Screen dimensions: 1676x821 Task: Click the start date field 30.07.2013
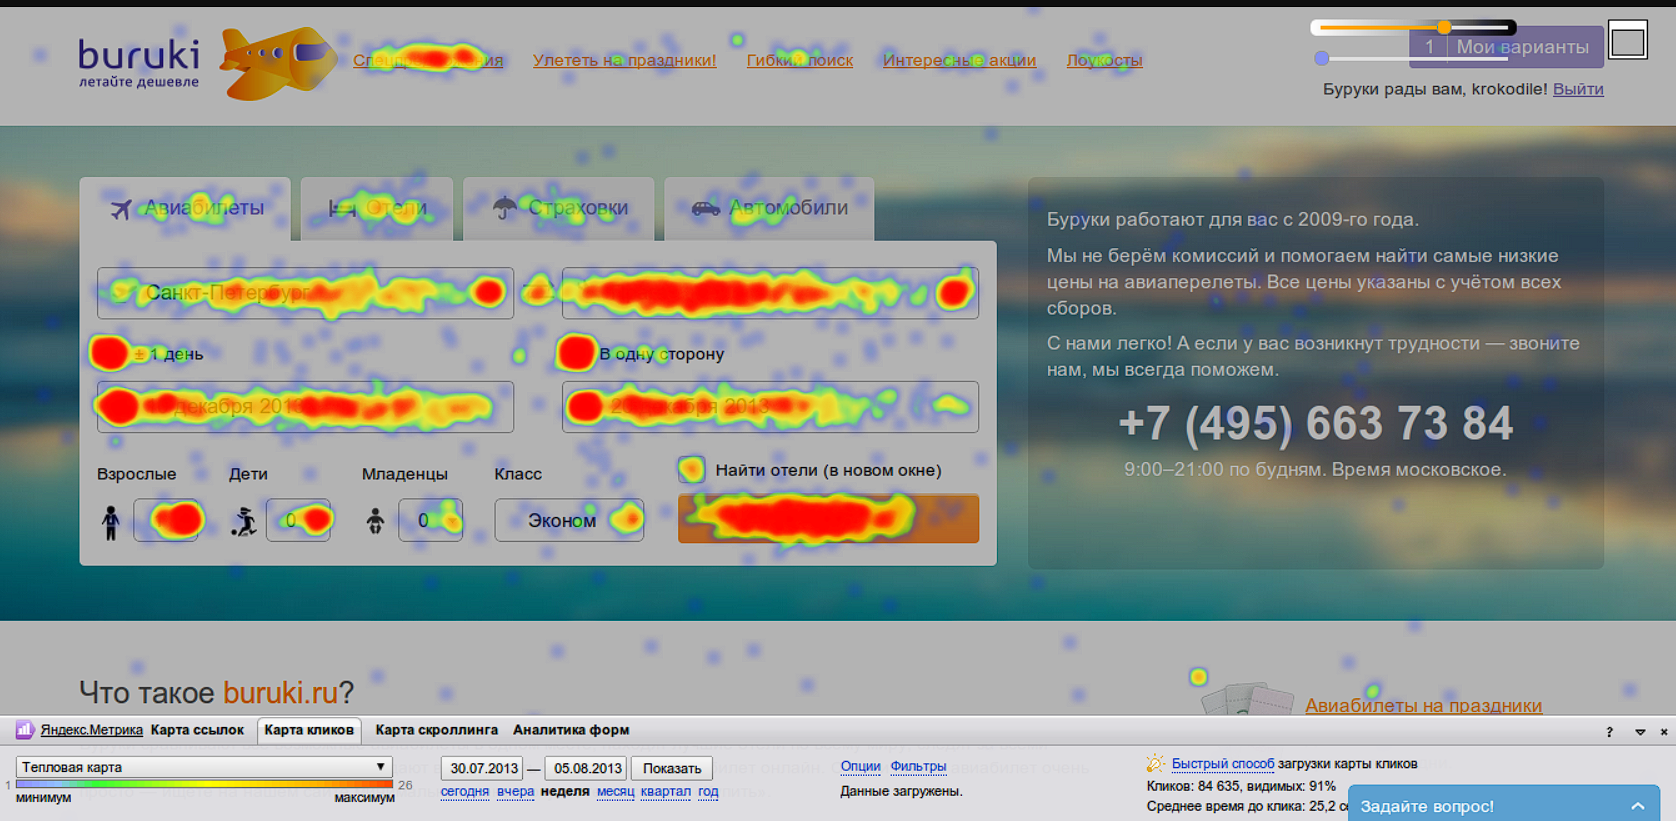483,768
